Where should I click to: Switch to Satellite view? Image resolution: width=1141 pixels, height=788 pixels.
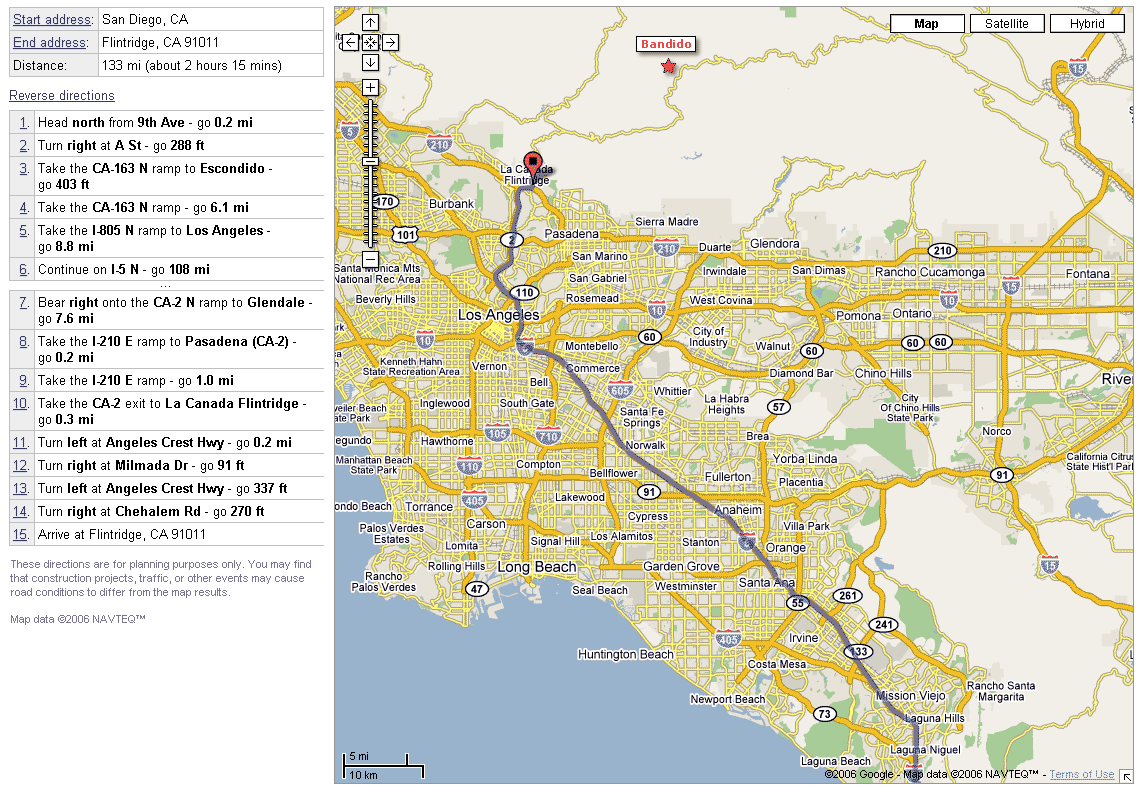[x=1006, y=24]
